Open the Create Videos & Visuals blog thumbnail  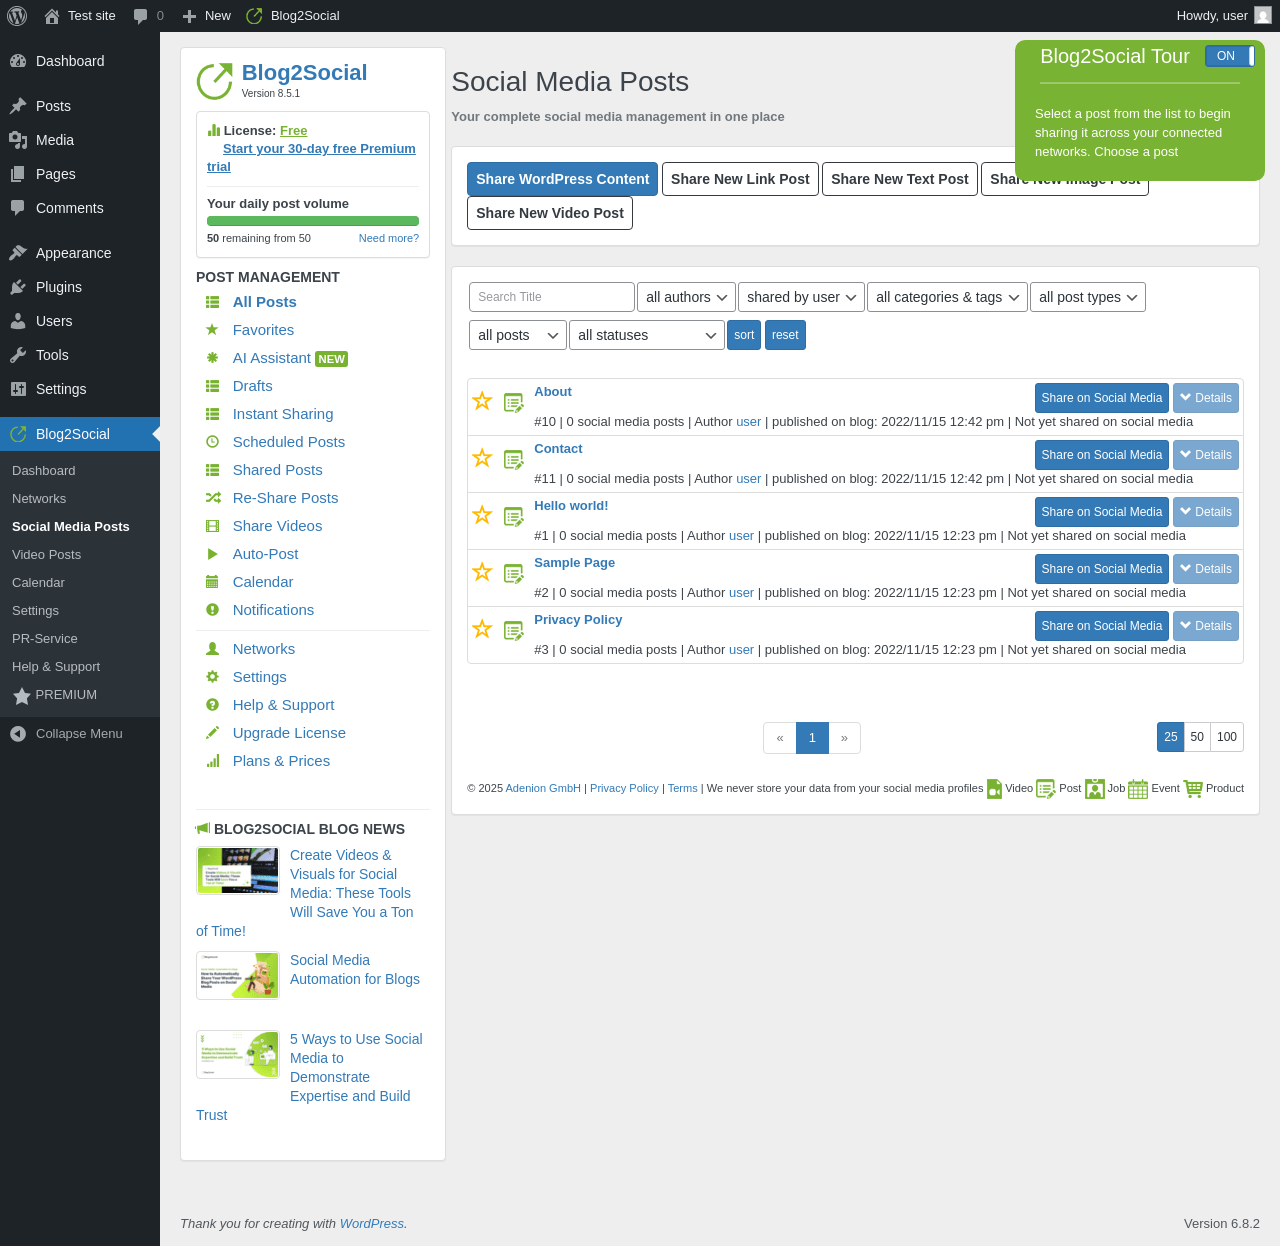[x=238, y=871]
